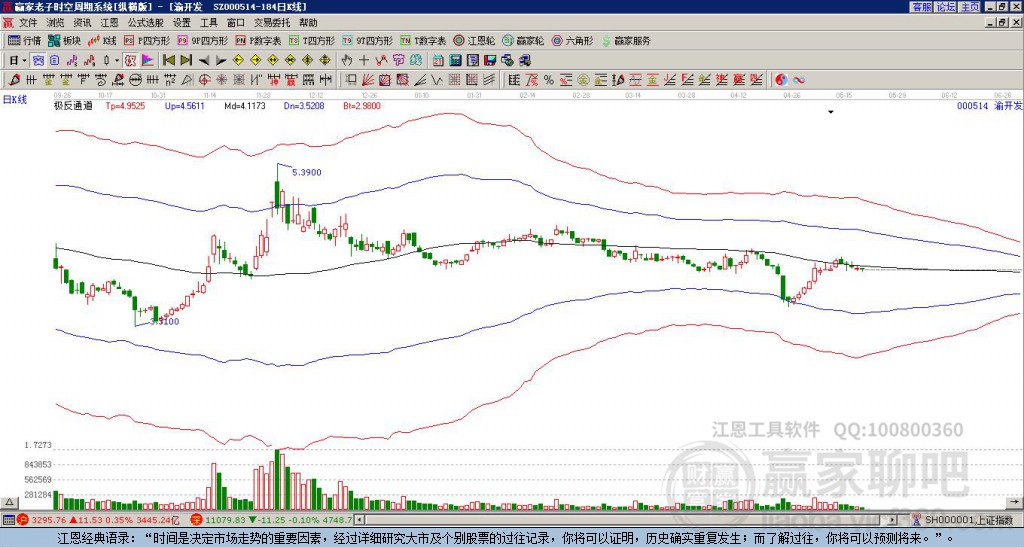Open the 行情 quotes view
The height and width of the screenshot is (548, 1024).
(24, 41)
